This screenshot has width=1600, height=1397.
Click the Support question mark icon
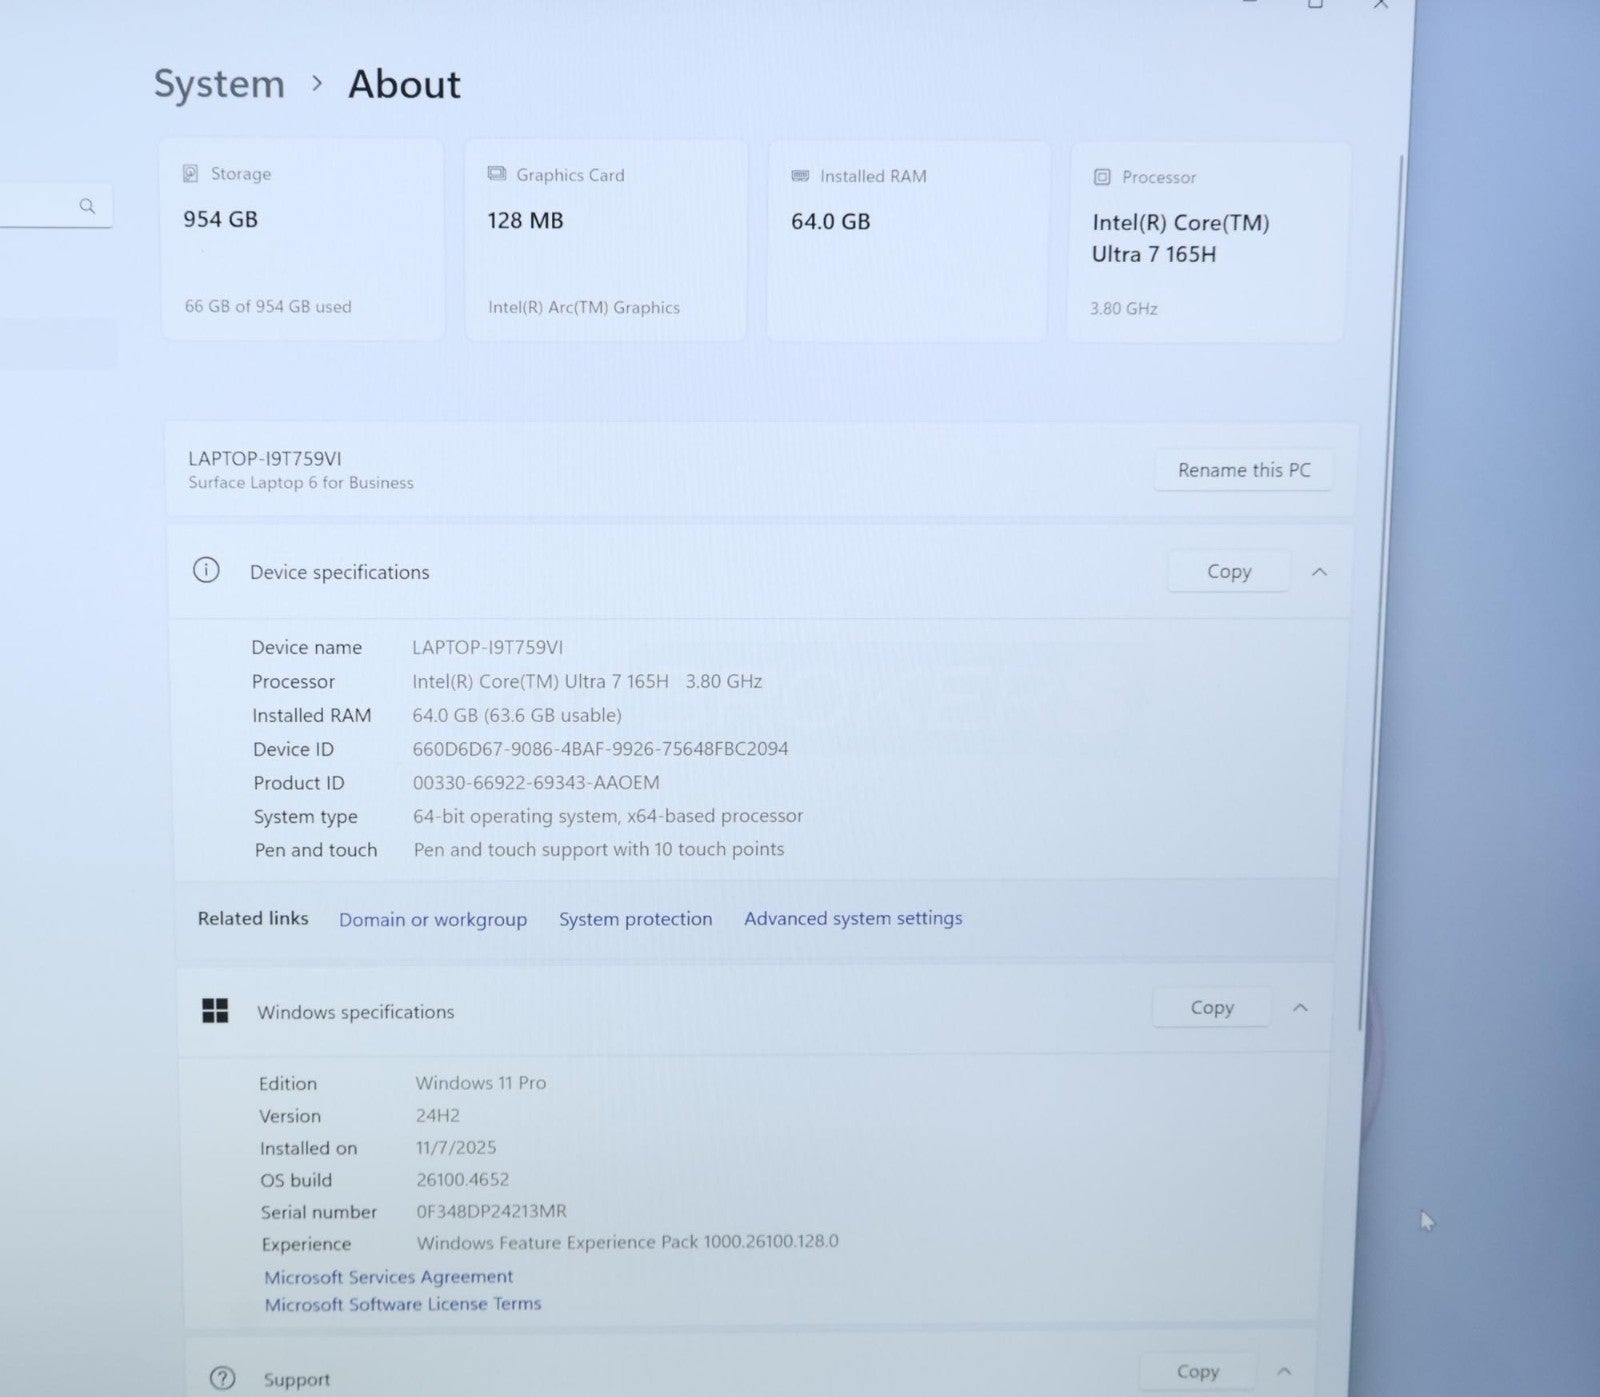click(x=222, y=1379)
